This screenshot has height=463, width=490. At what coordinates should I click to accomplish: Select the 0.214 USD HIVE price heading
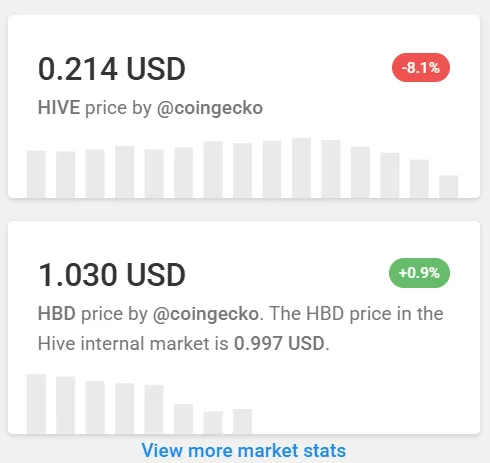tap(112, 69)
